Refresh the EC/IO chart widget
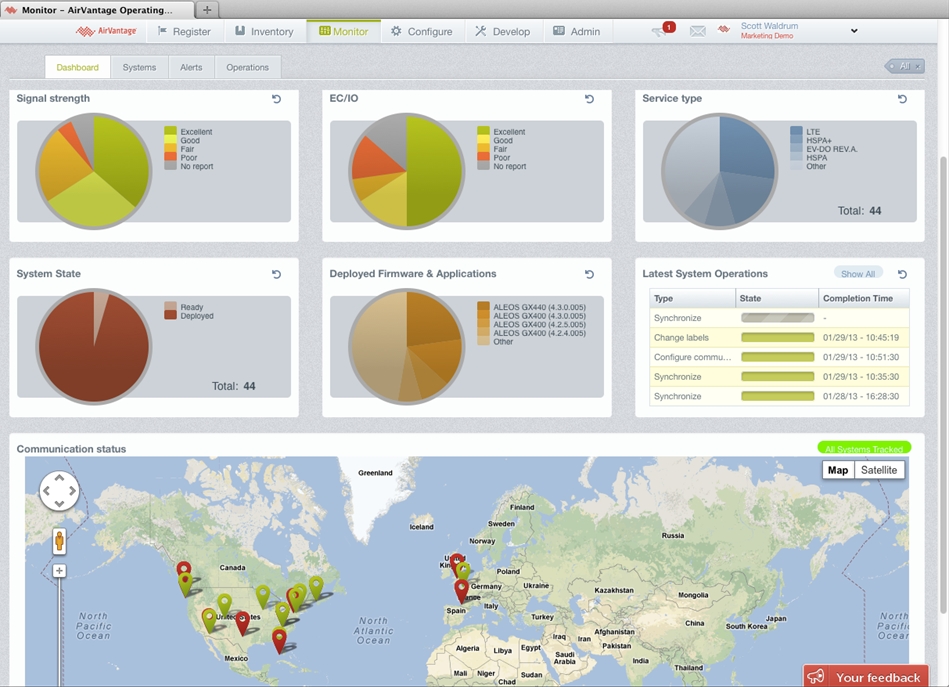Screen dimensions: 949x687 click(590, 99)
